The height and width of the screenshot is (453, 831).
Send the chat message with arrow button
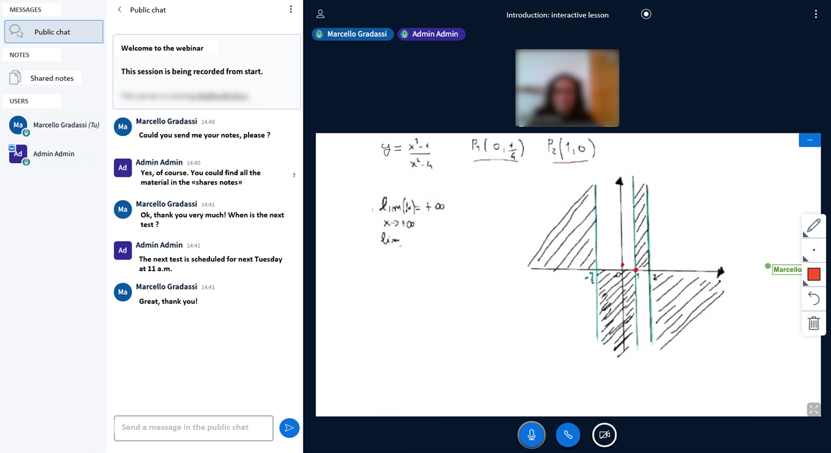[x=289, y=428]
